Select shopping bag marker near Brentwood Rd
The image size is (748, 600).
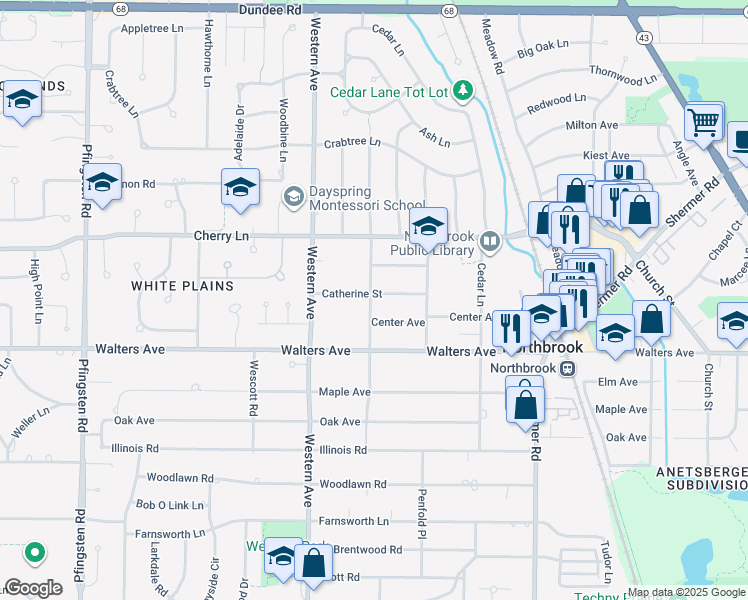click(x=313, y=564)
